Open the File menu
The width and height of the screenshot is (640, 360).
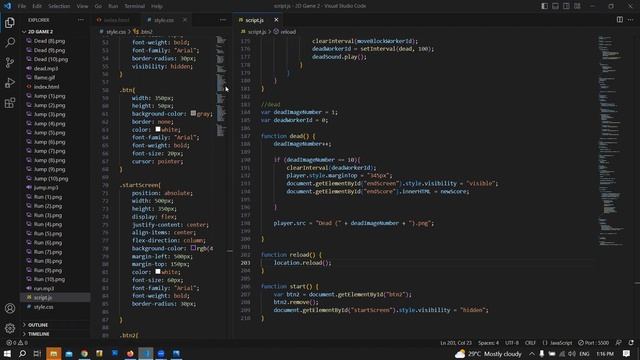[x=22, y=6]
